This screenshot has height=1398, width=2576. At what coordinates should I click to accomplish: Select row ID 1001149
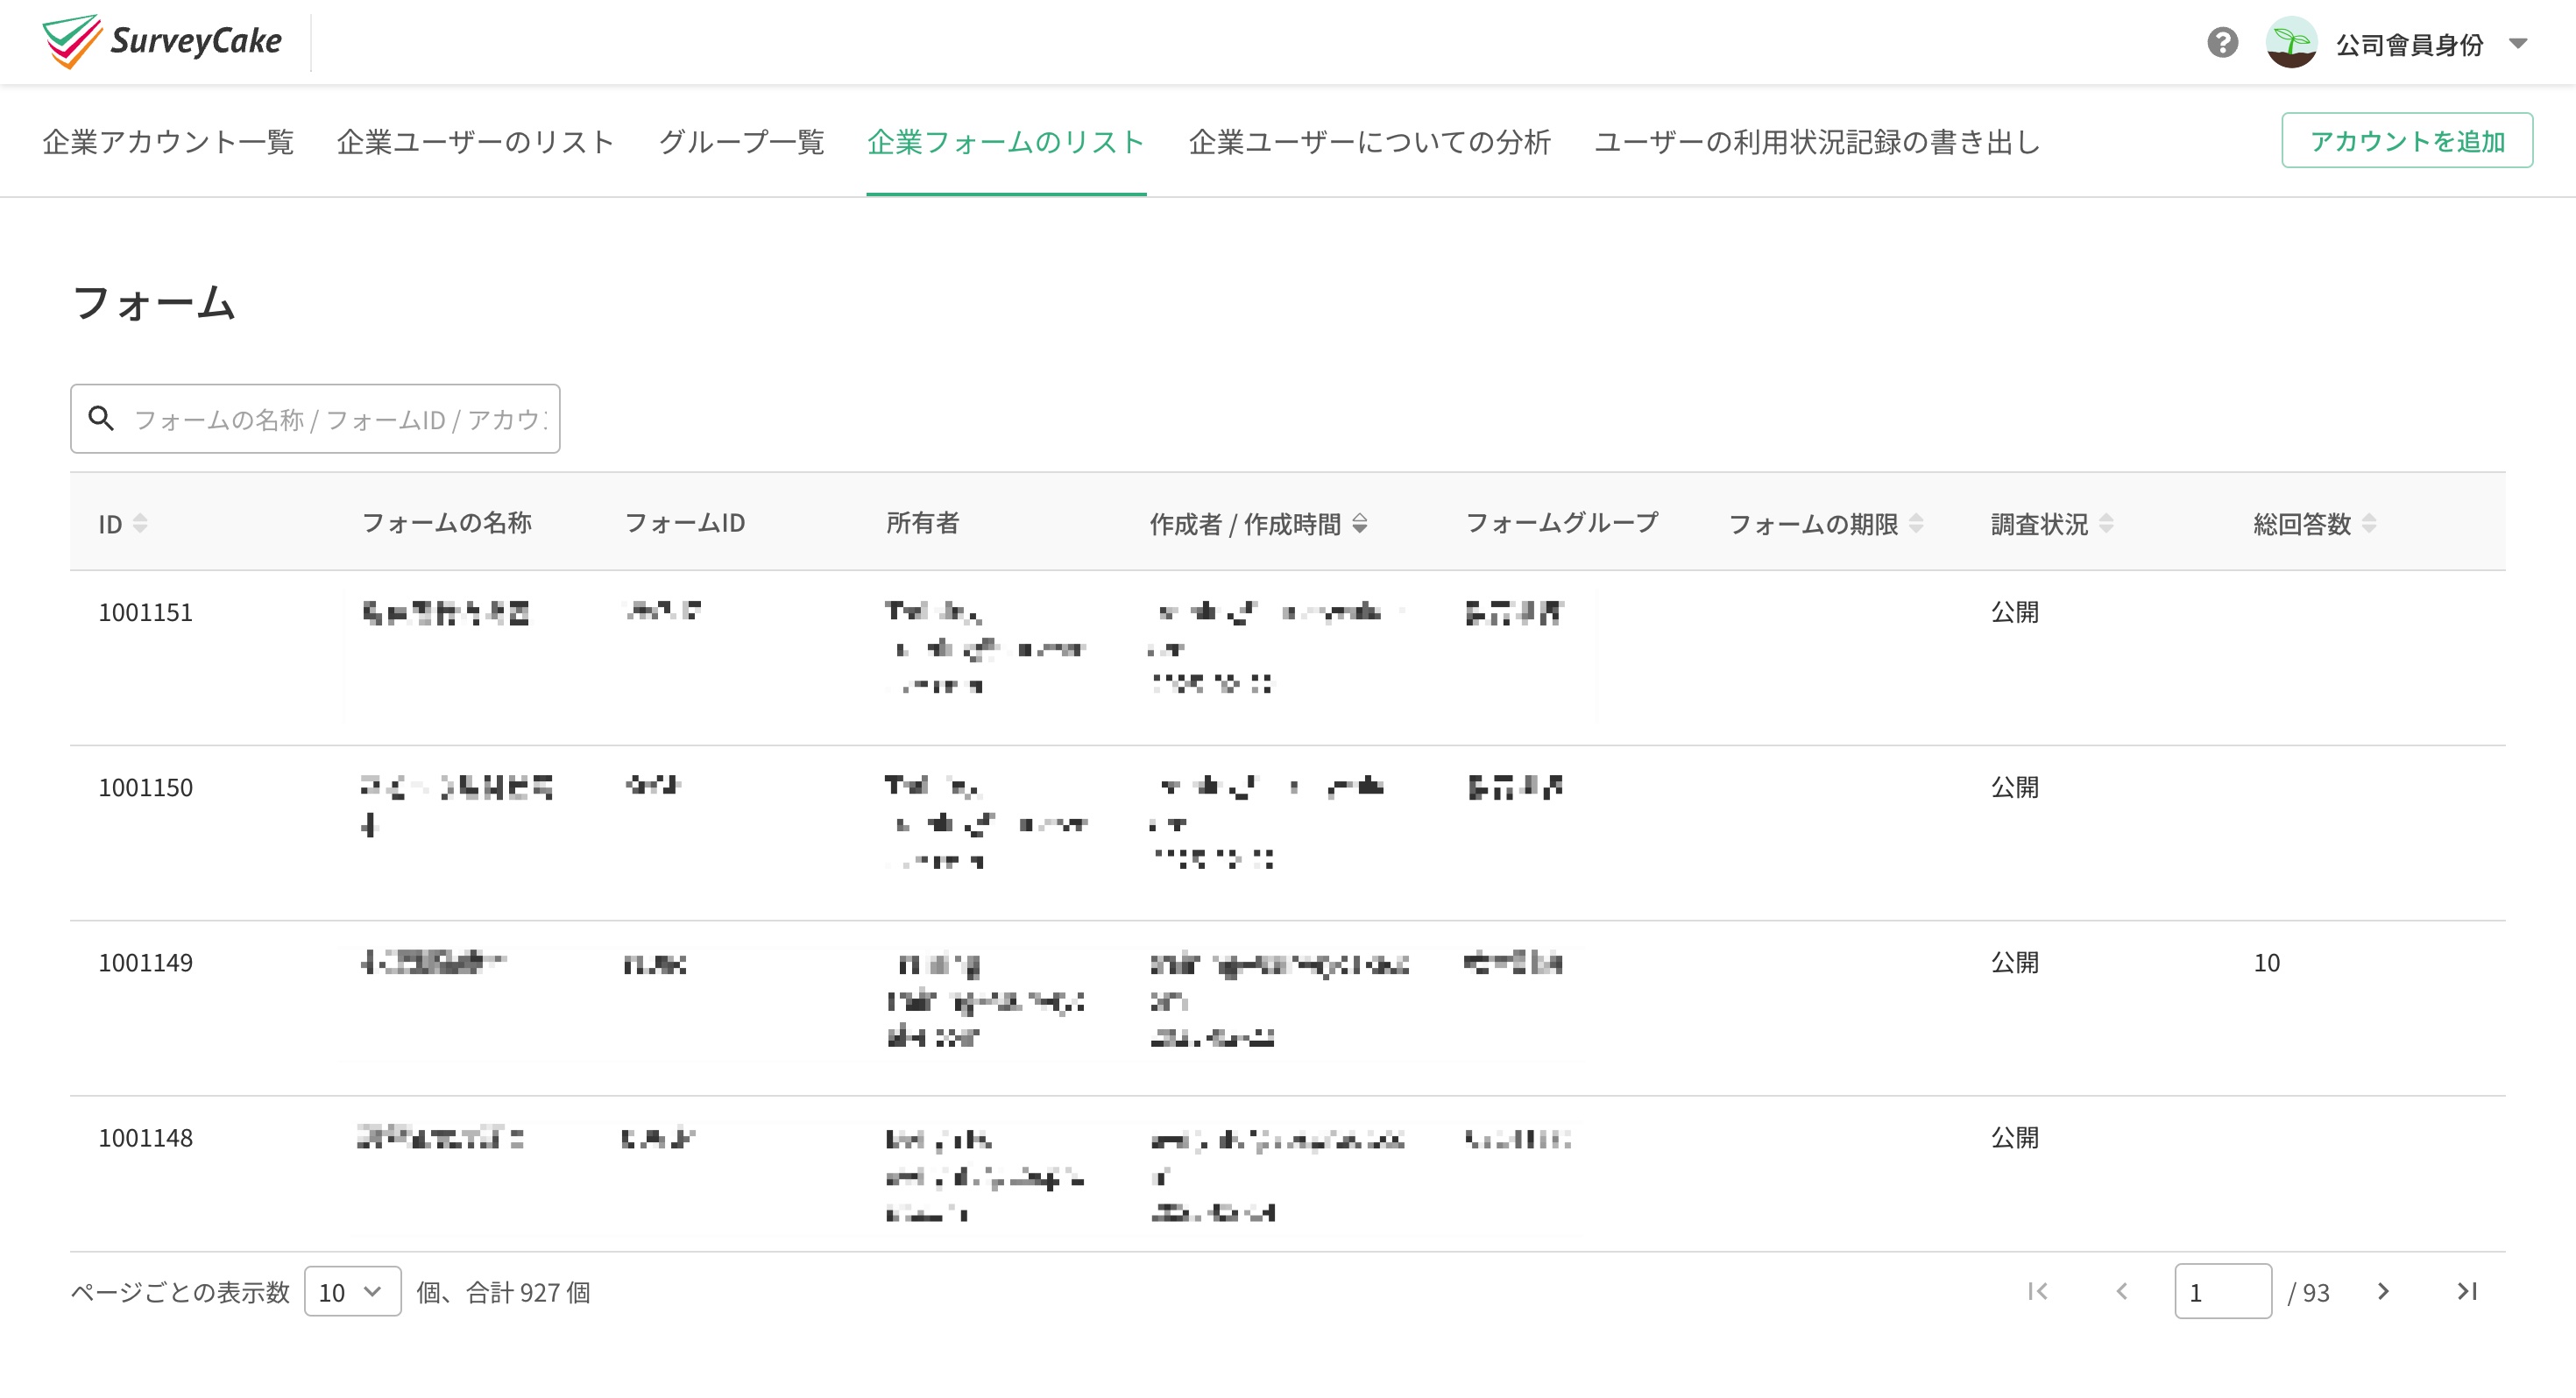[145, 962]
